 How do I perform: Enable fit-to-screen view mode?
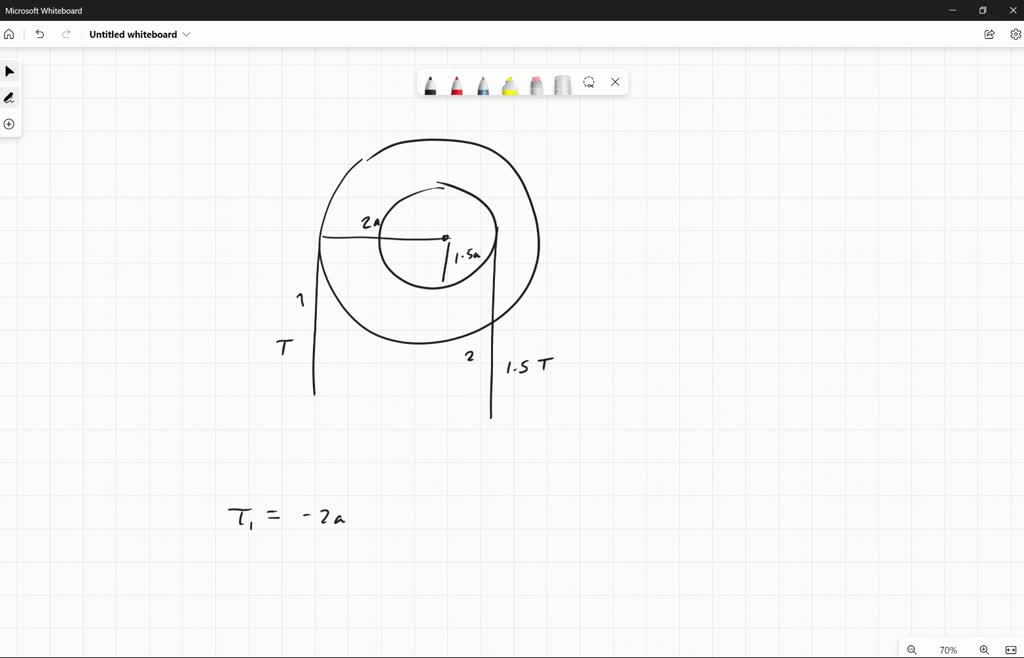point(1012,650)
